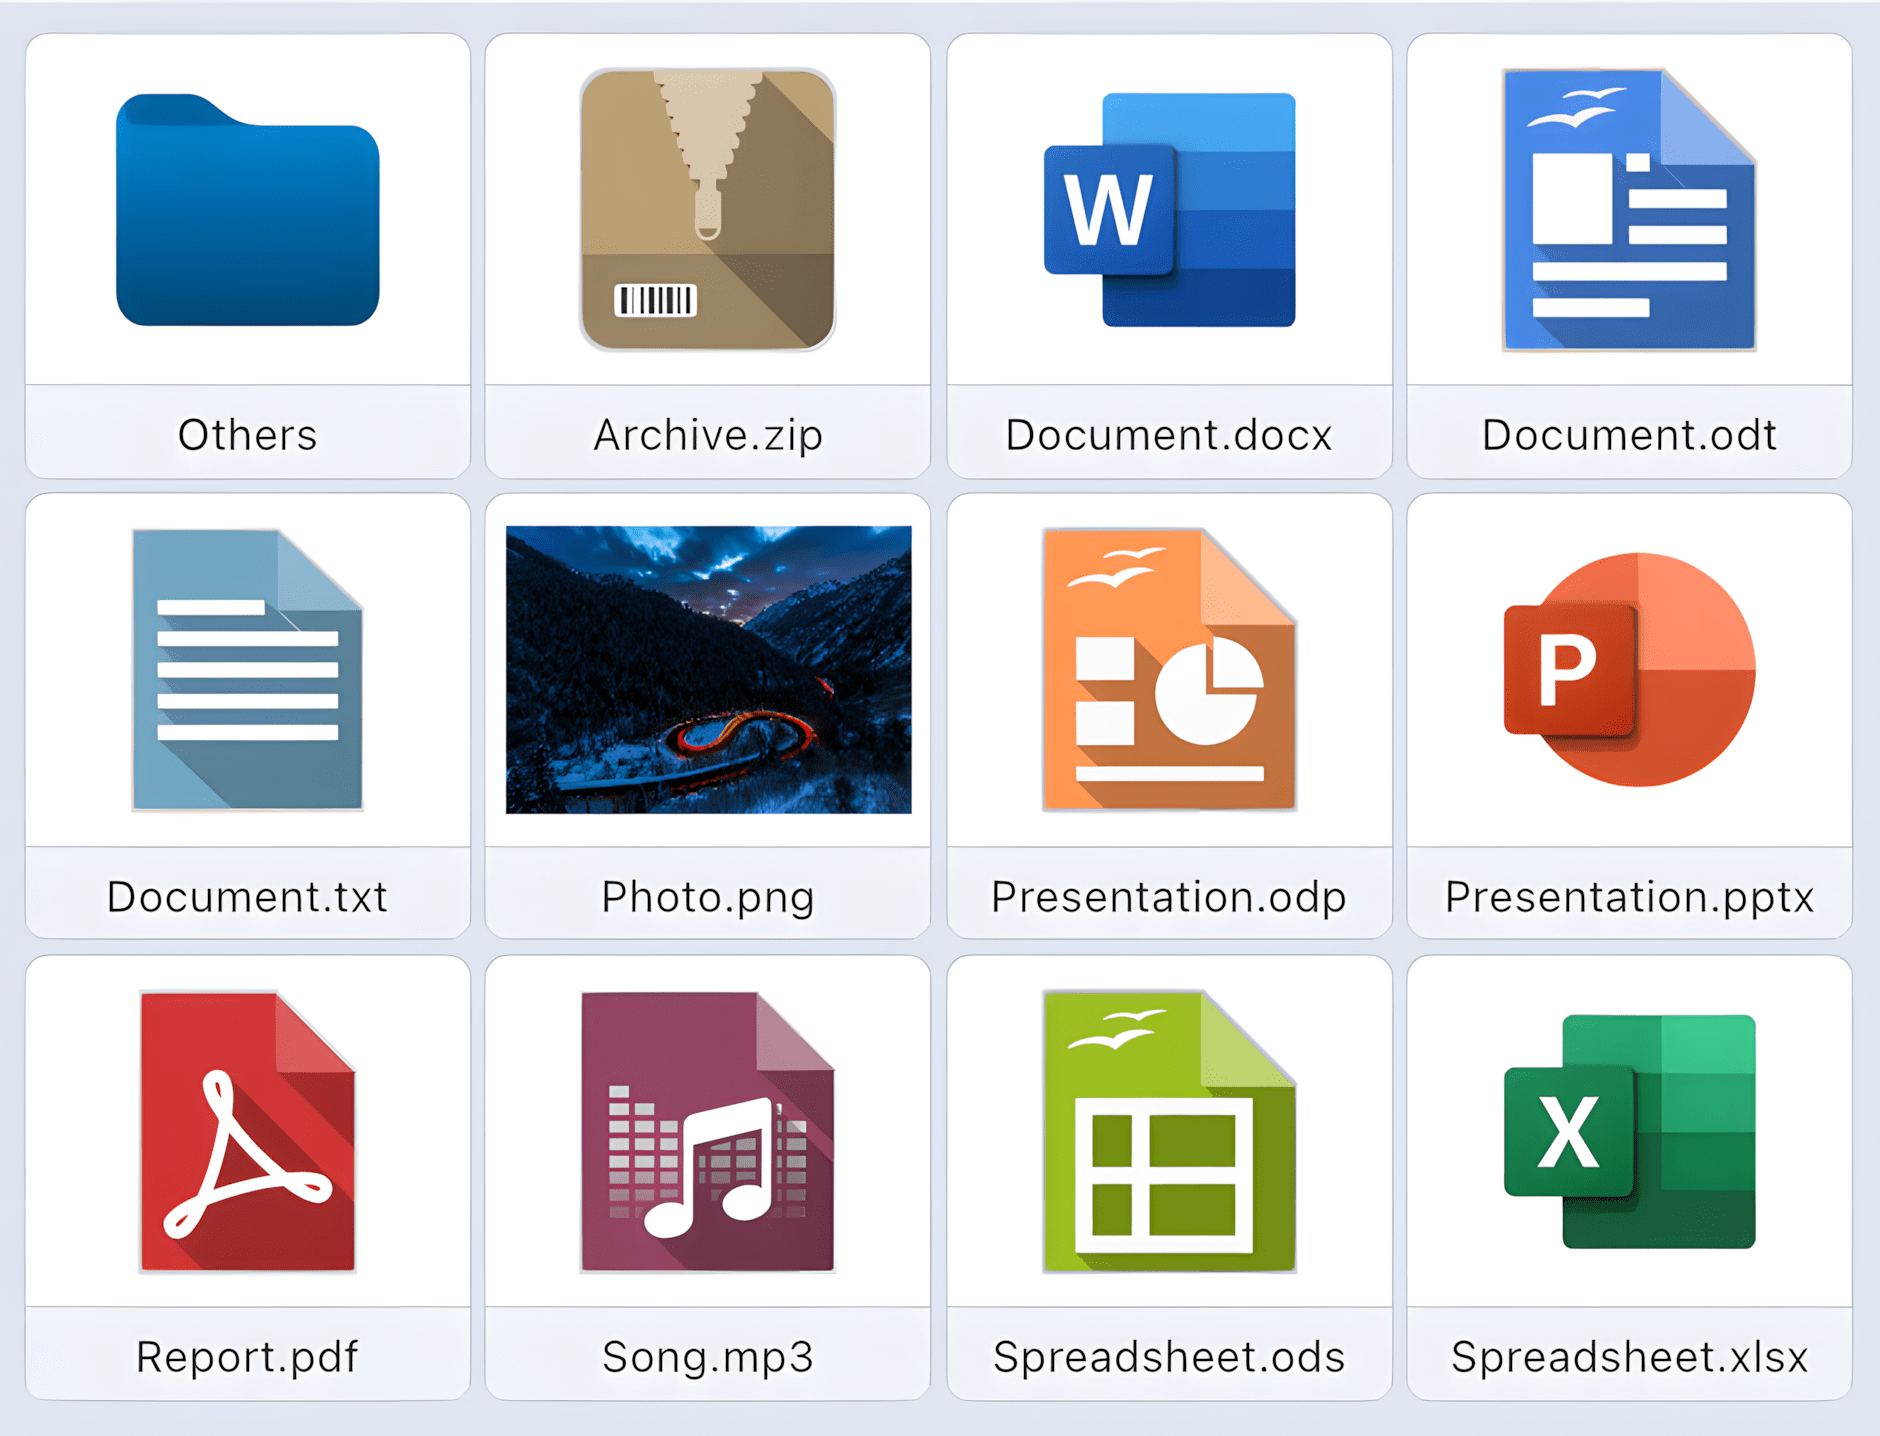Open the blue Others folder icon

(x=247, y=210)
